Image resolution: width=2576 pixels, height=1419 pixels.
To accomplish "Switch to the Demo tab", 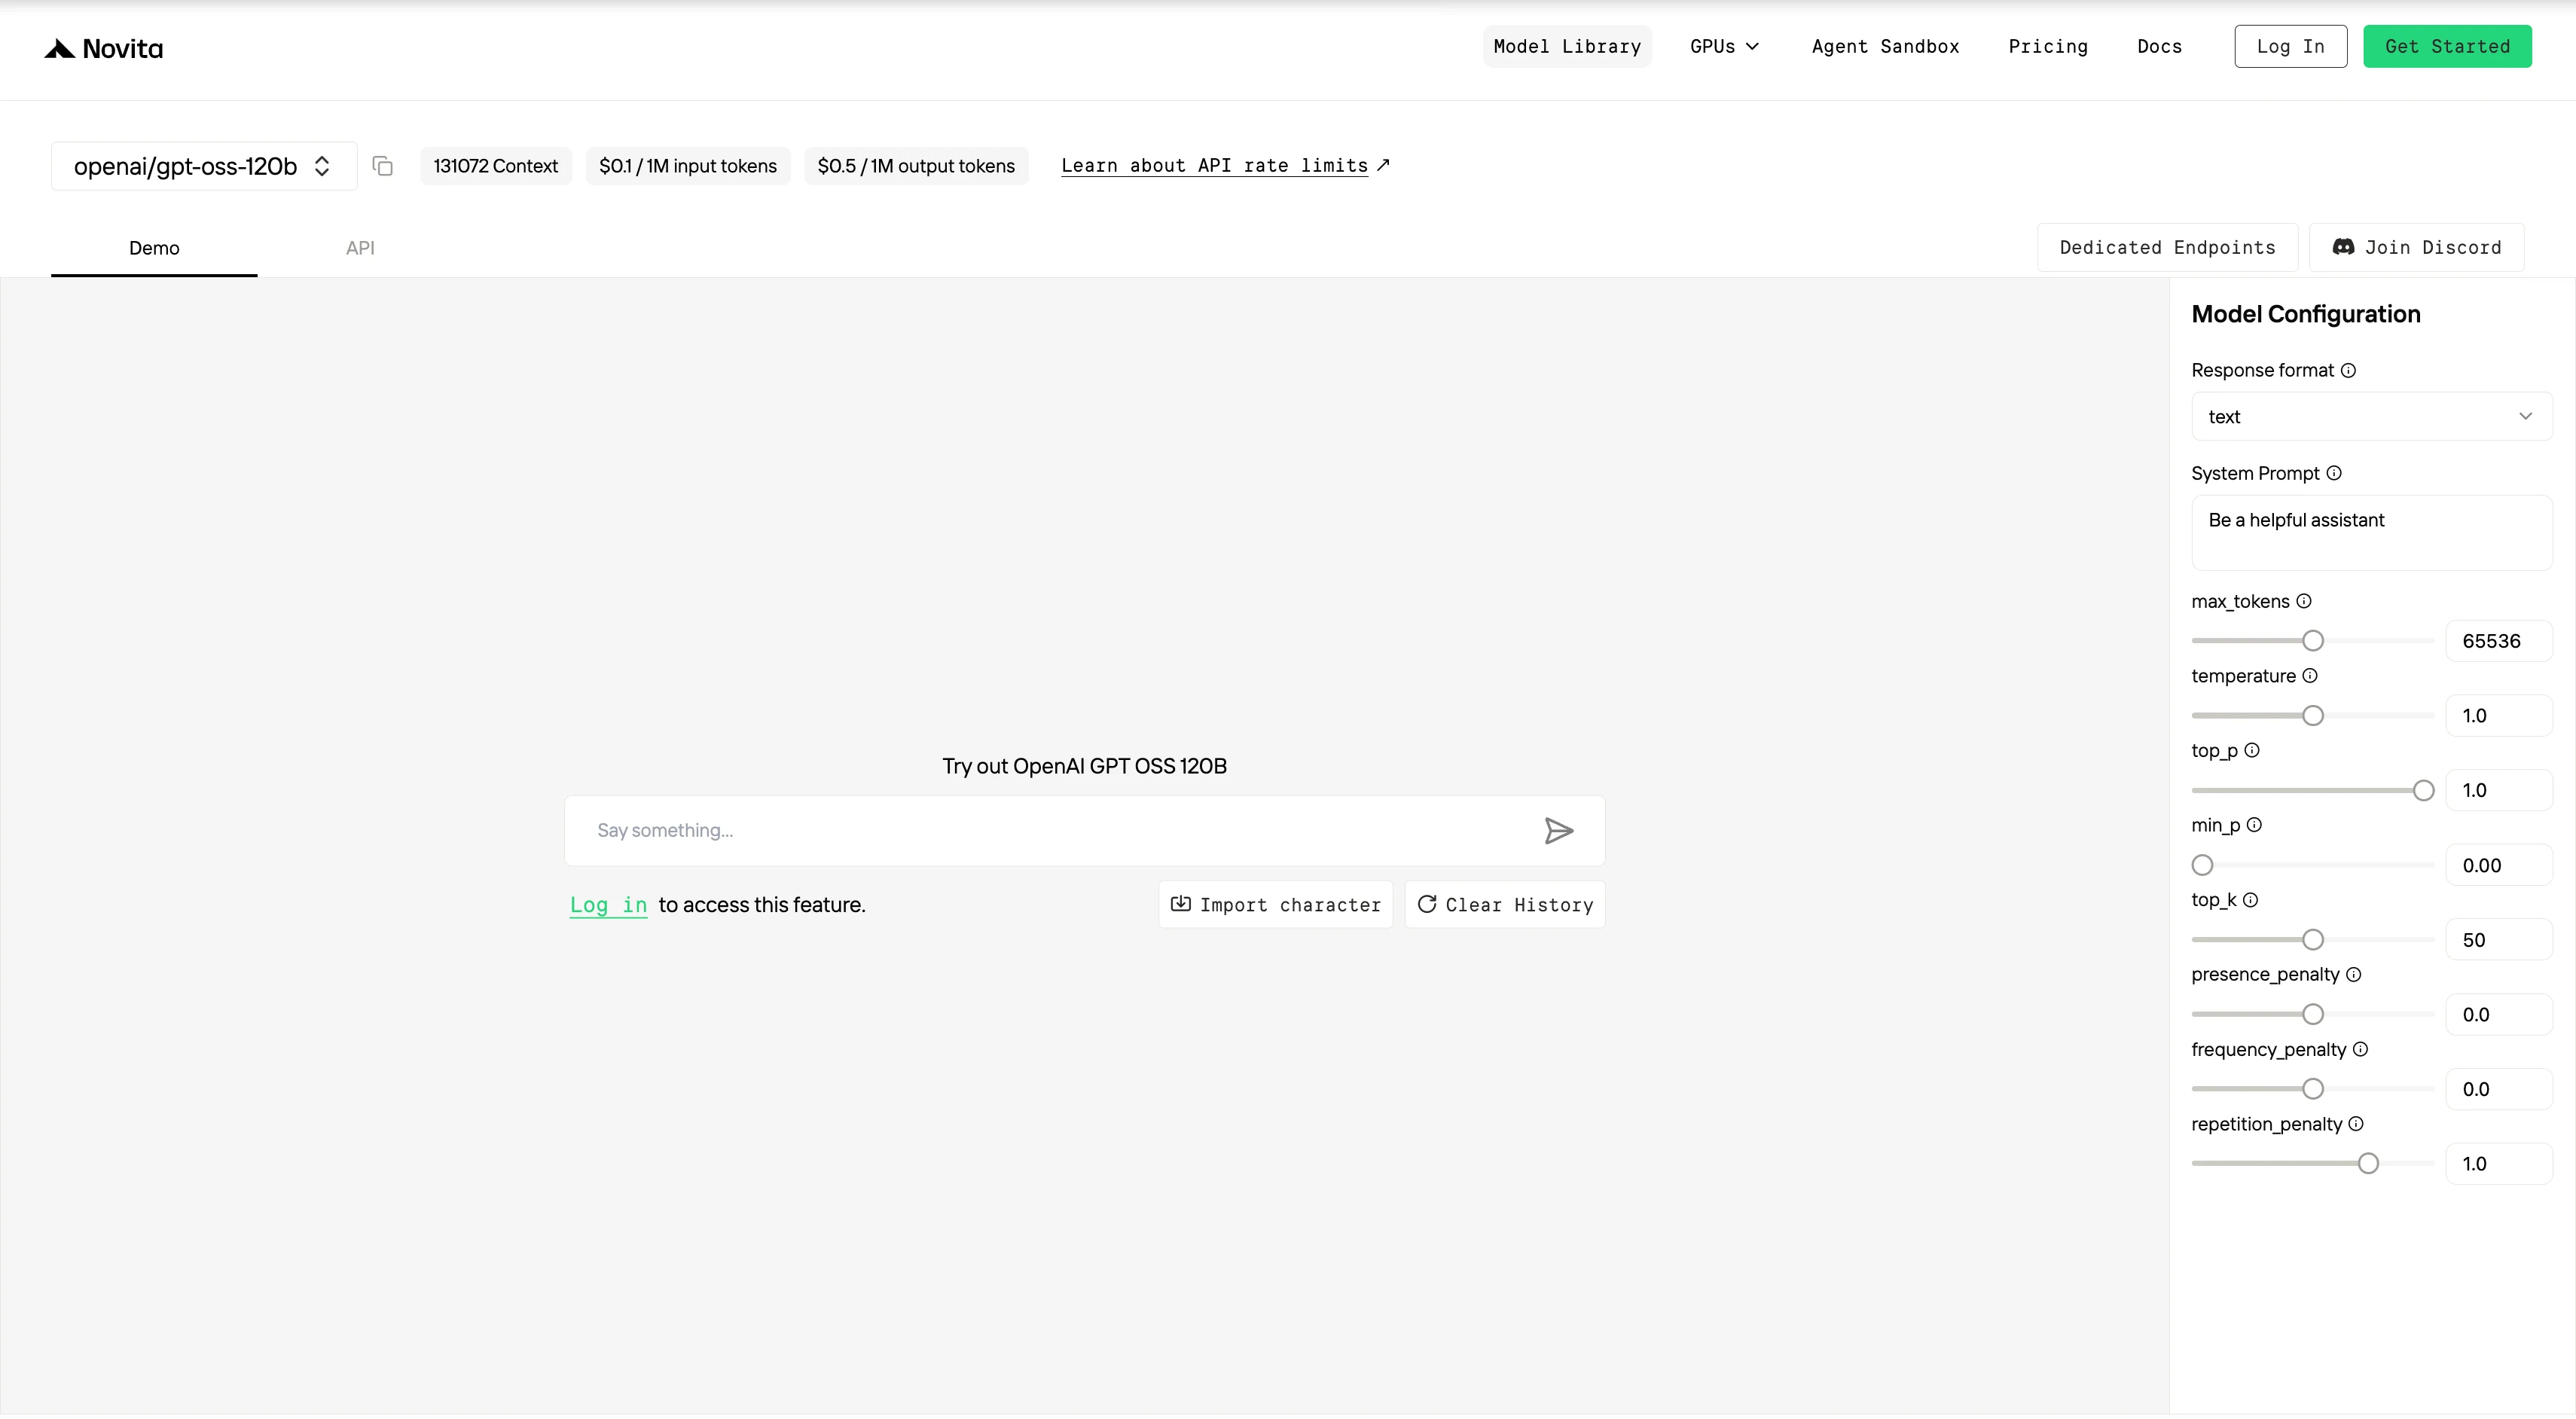I will tap(154, 249).
